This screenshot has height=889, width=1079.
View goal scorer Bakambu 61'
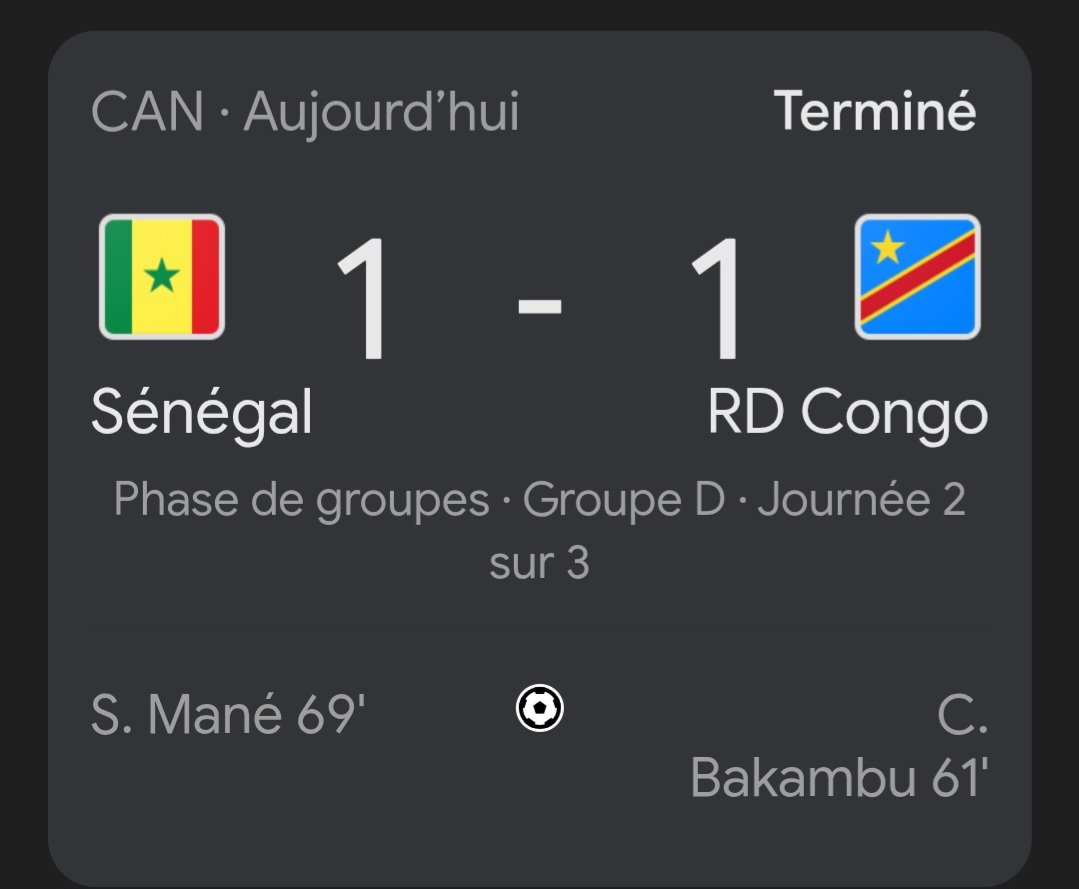coord(839,777)
